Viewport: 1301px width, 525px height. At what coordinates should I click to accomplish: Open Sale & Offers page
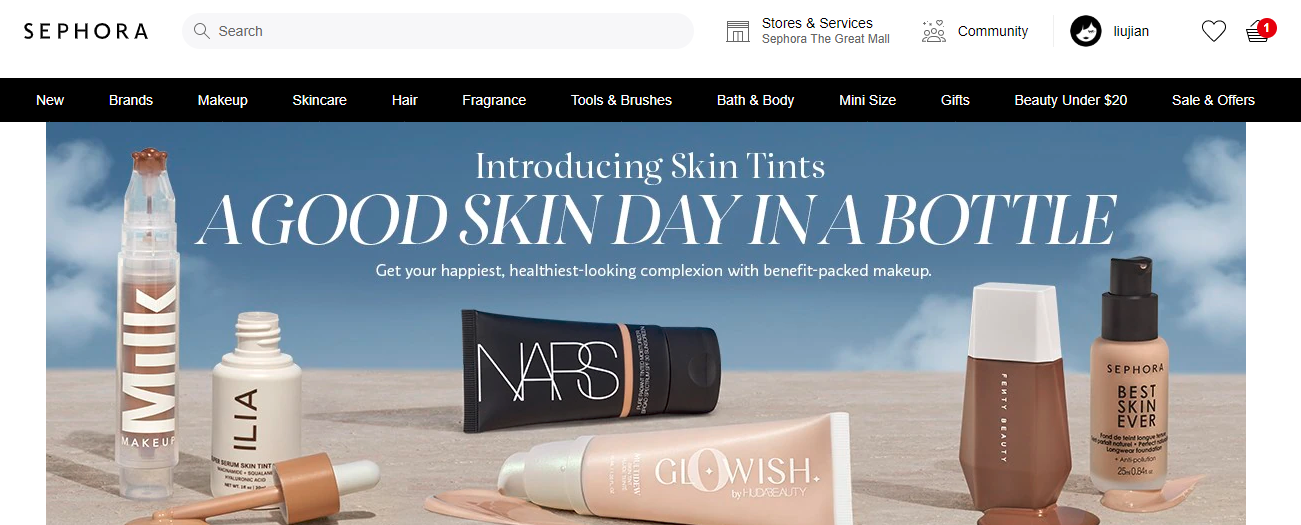(x=1214, y=100)
